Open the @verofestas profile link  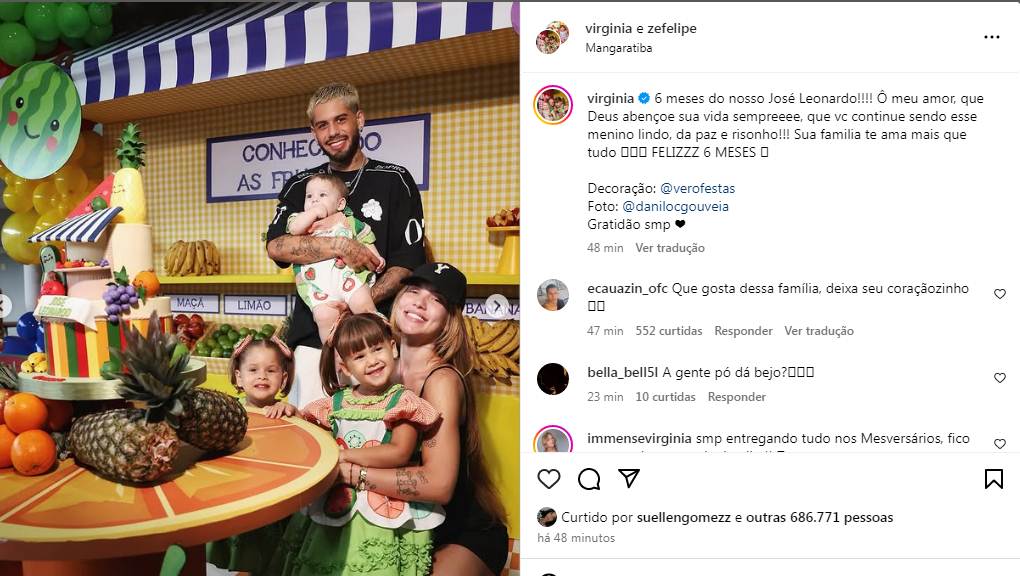697,188
